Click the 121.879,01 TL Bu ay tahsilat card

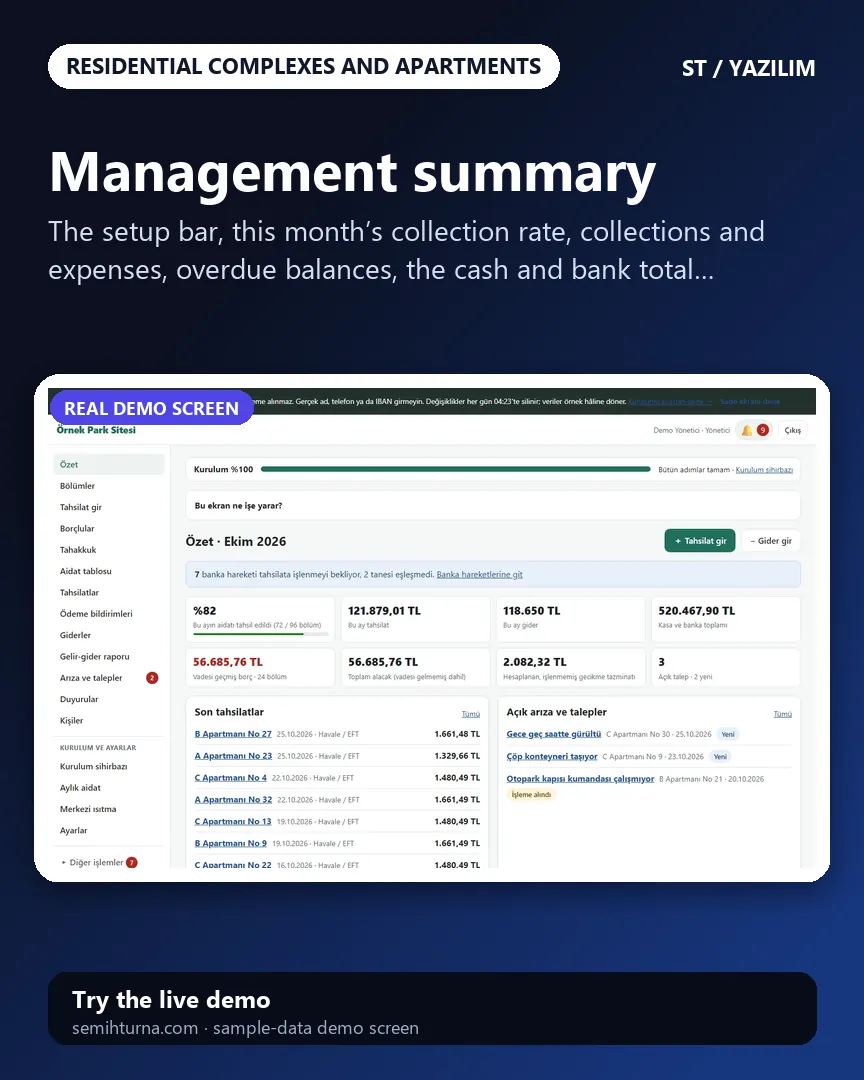click(415, 619)
